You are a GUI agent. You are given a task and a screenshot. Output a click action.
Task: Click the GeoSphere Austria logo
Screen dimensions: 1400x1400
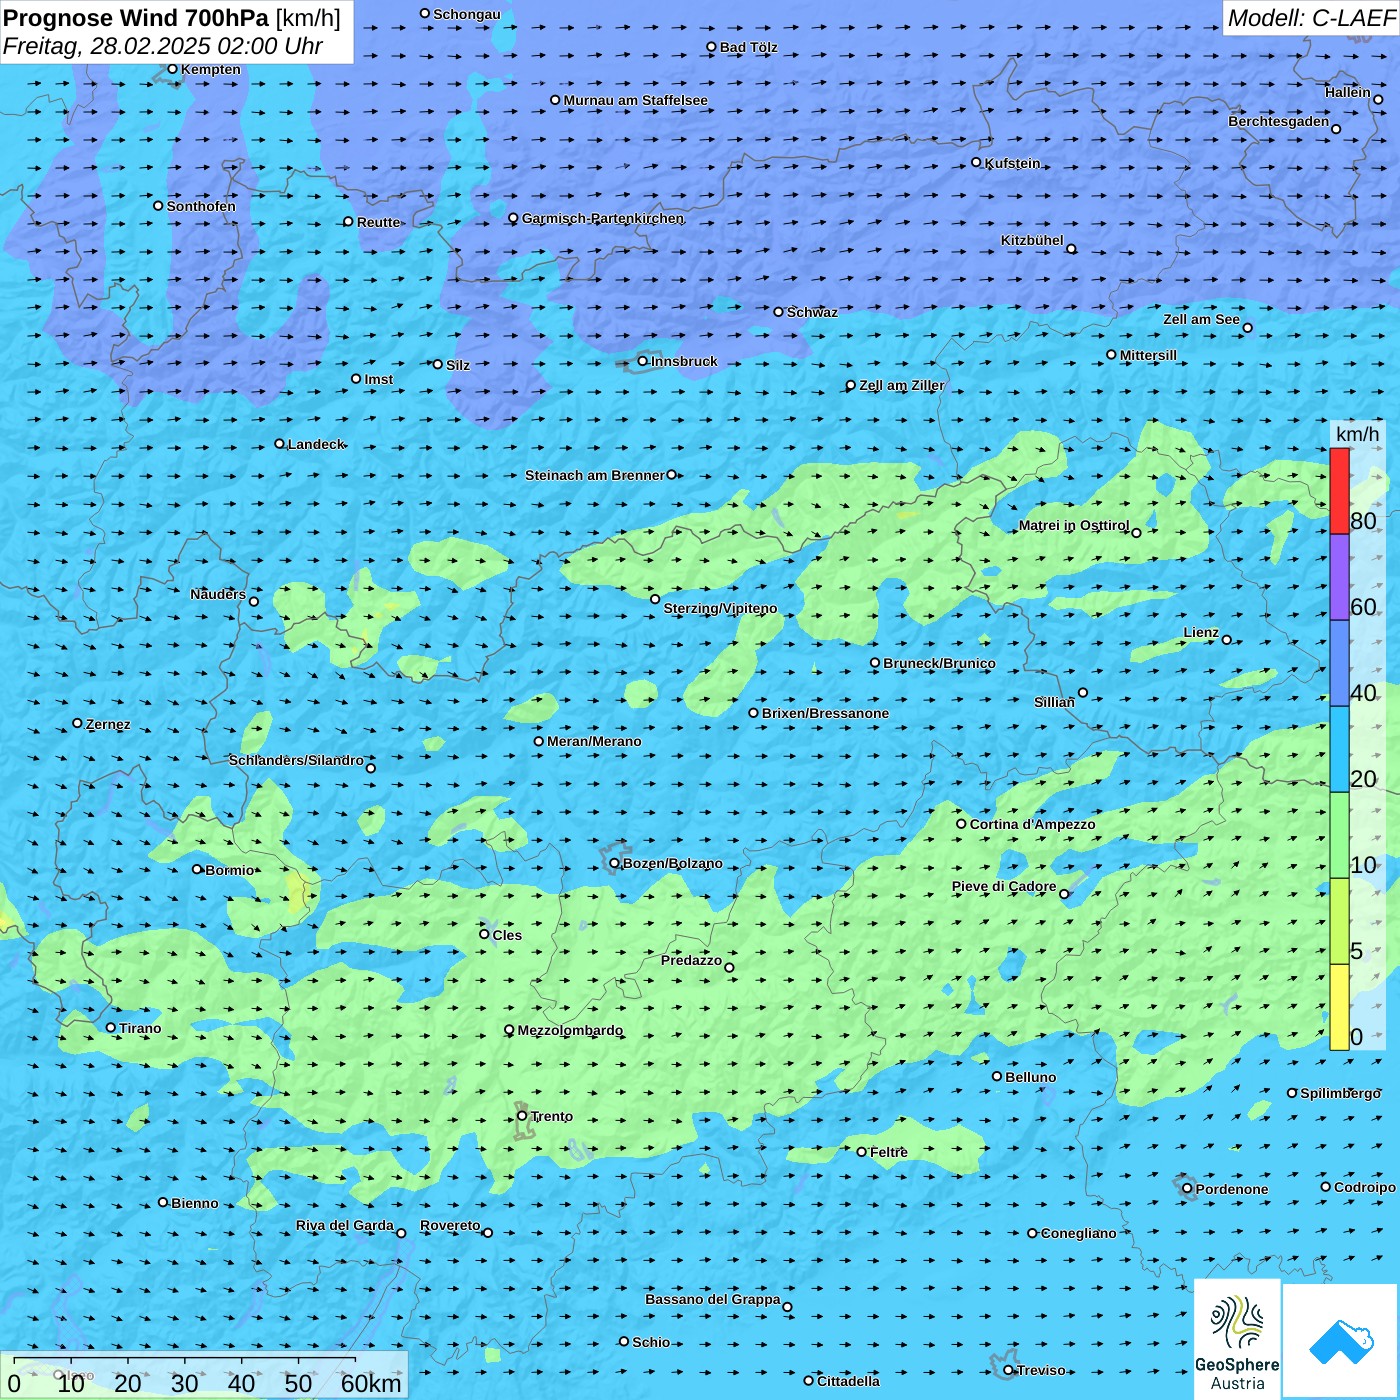pos(1237,1342)
